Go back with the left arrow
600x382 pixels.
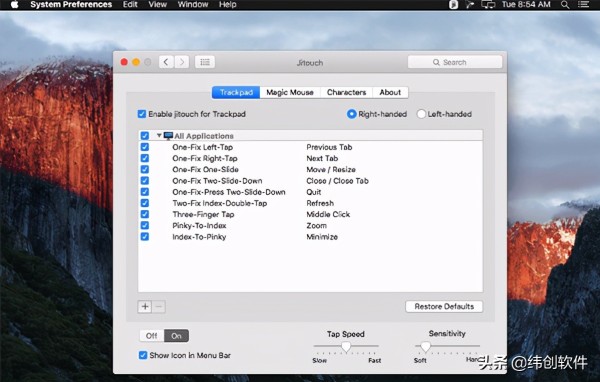[x=166, y=62]
